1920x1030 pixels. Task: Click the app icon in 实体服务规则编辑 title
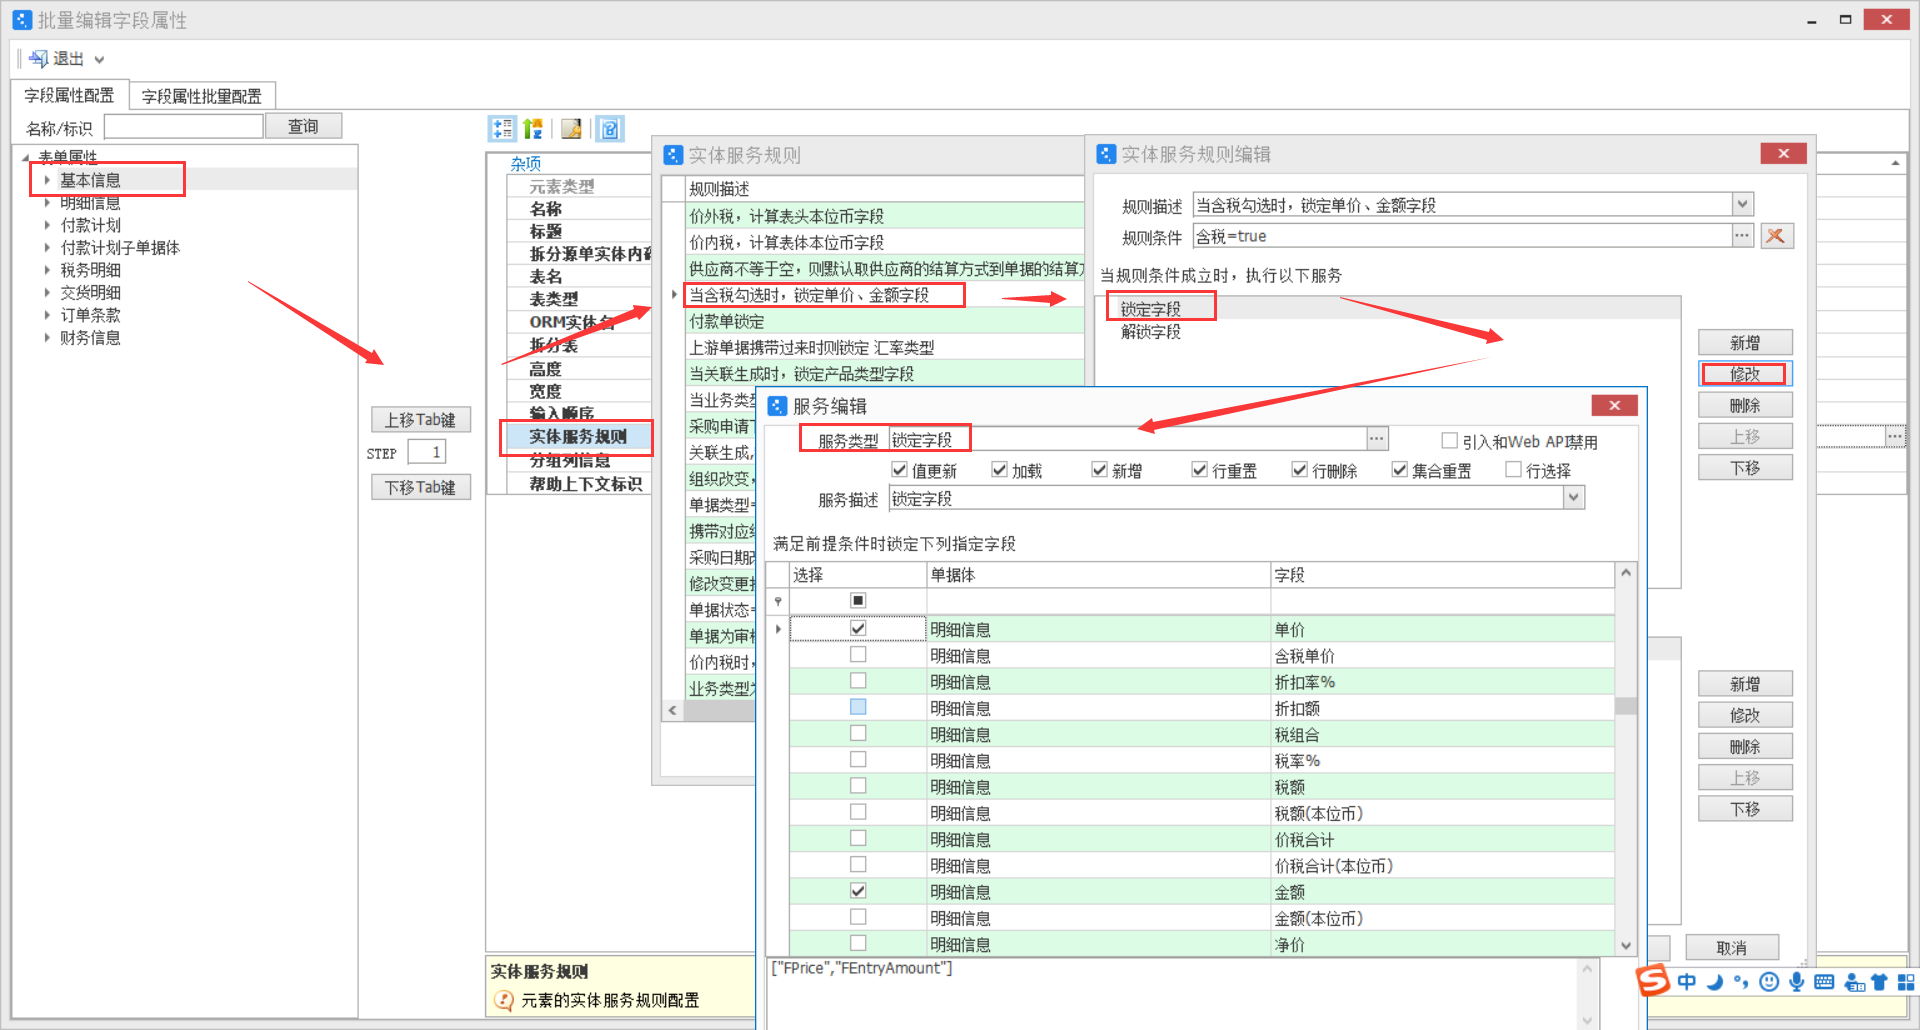coord(1106,154)
